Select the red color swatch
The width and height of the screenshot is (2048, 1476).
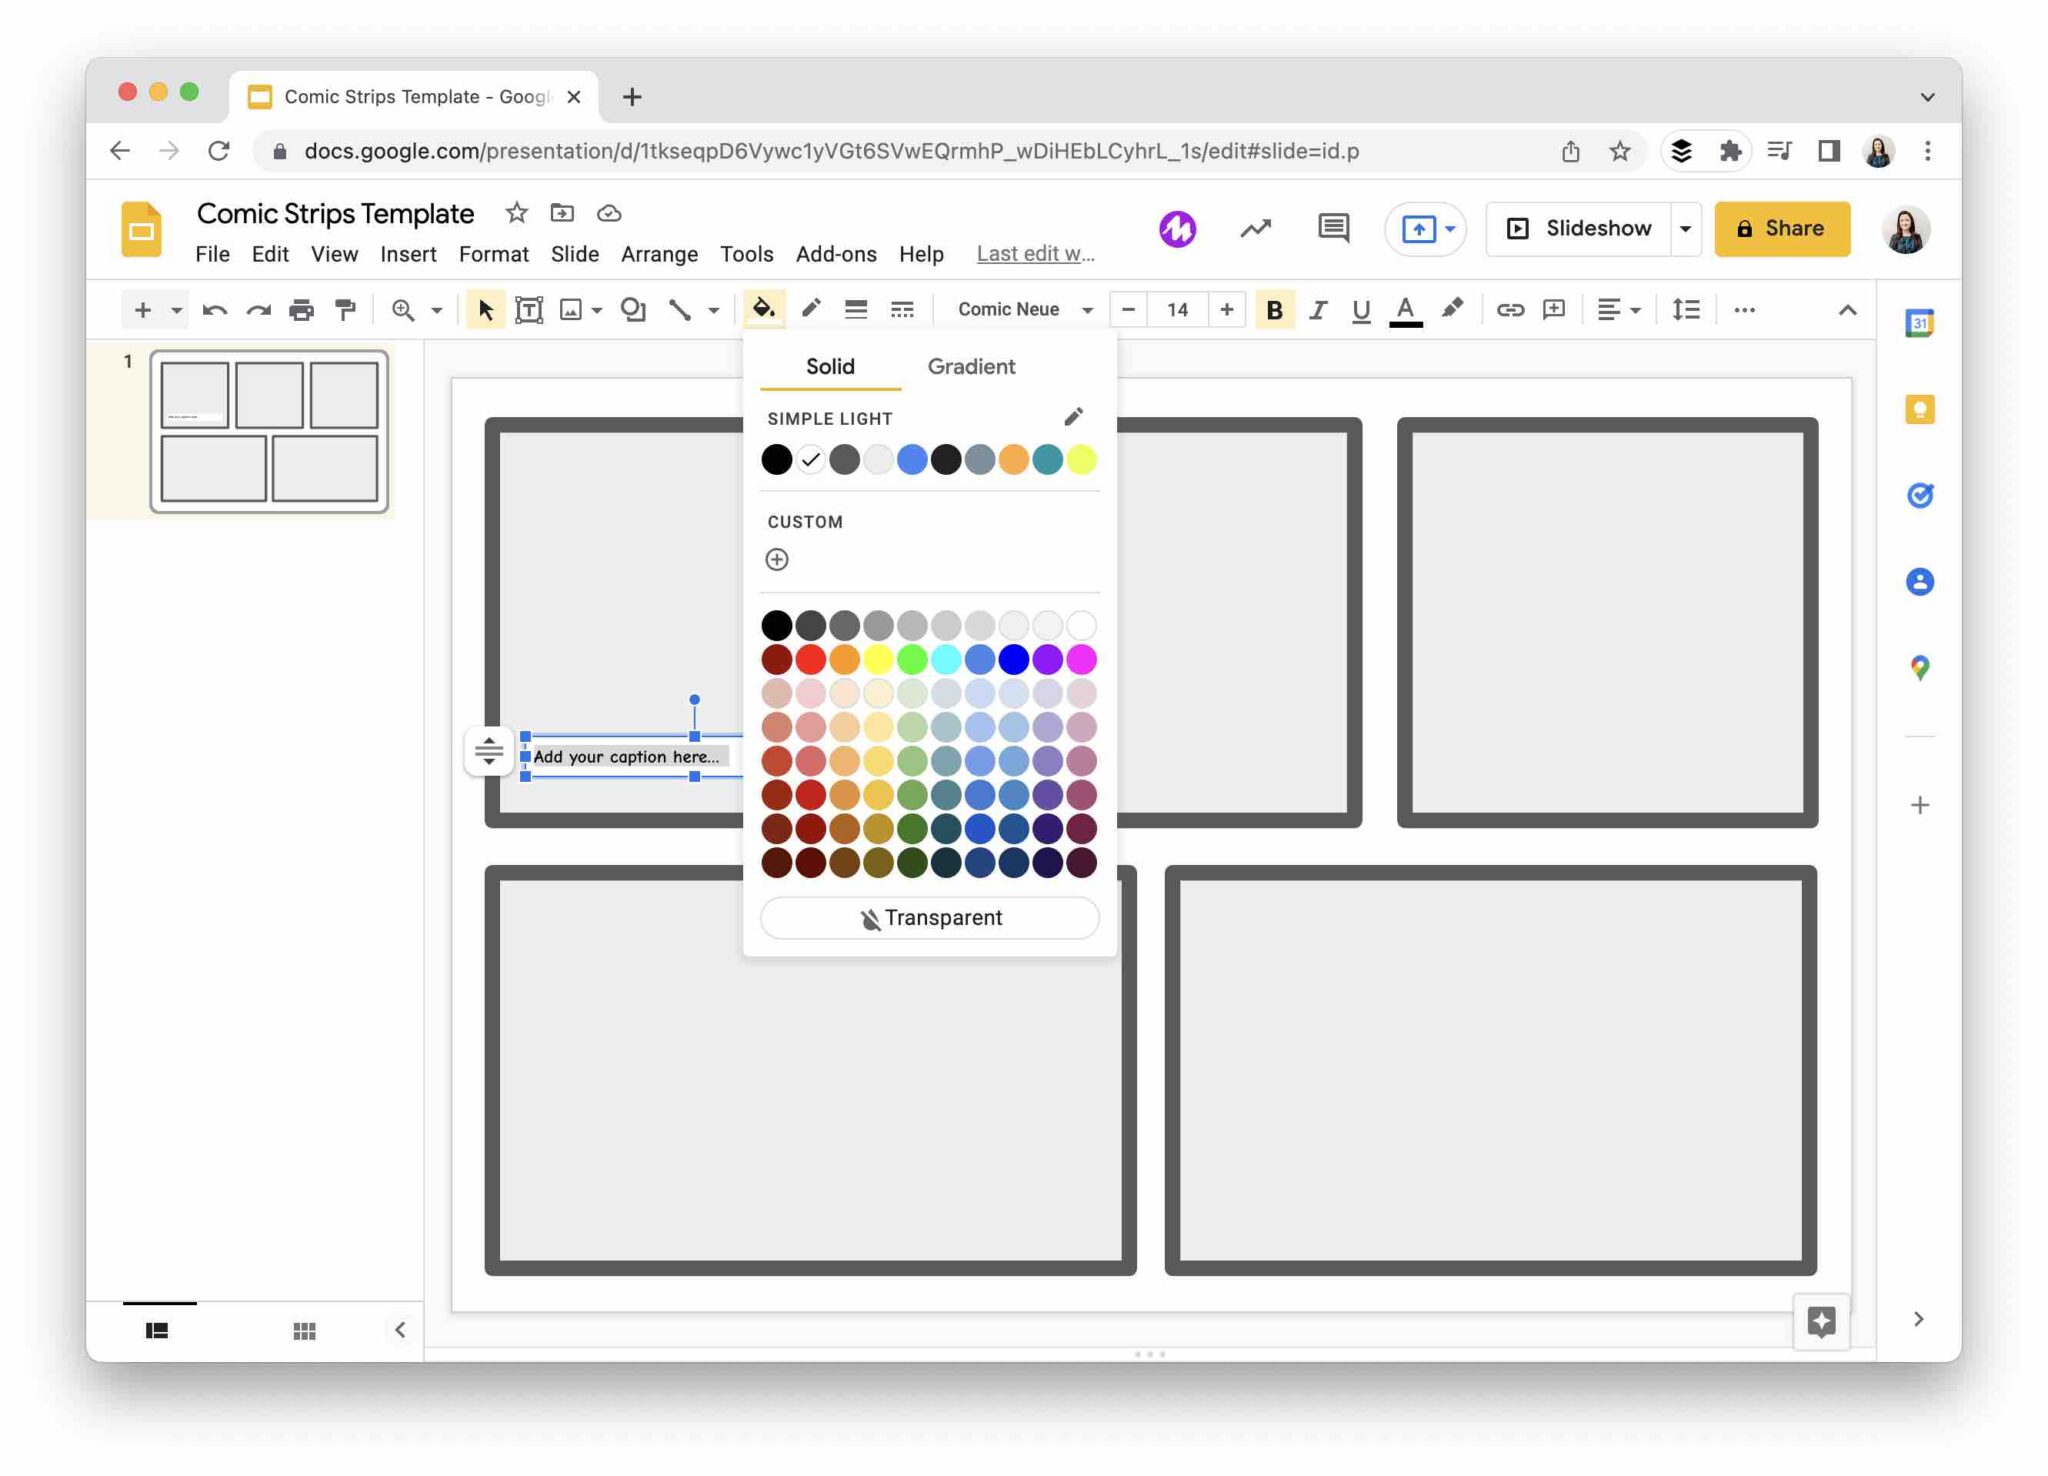[x=810, y=659]
